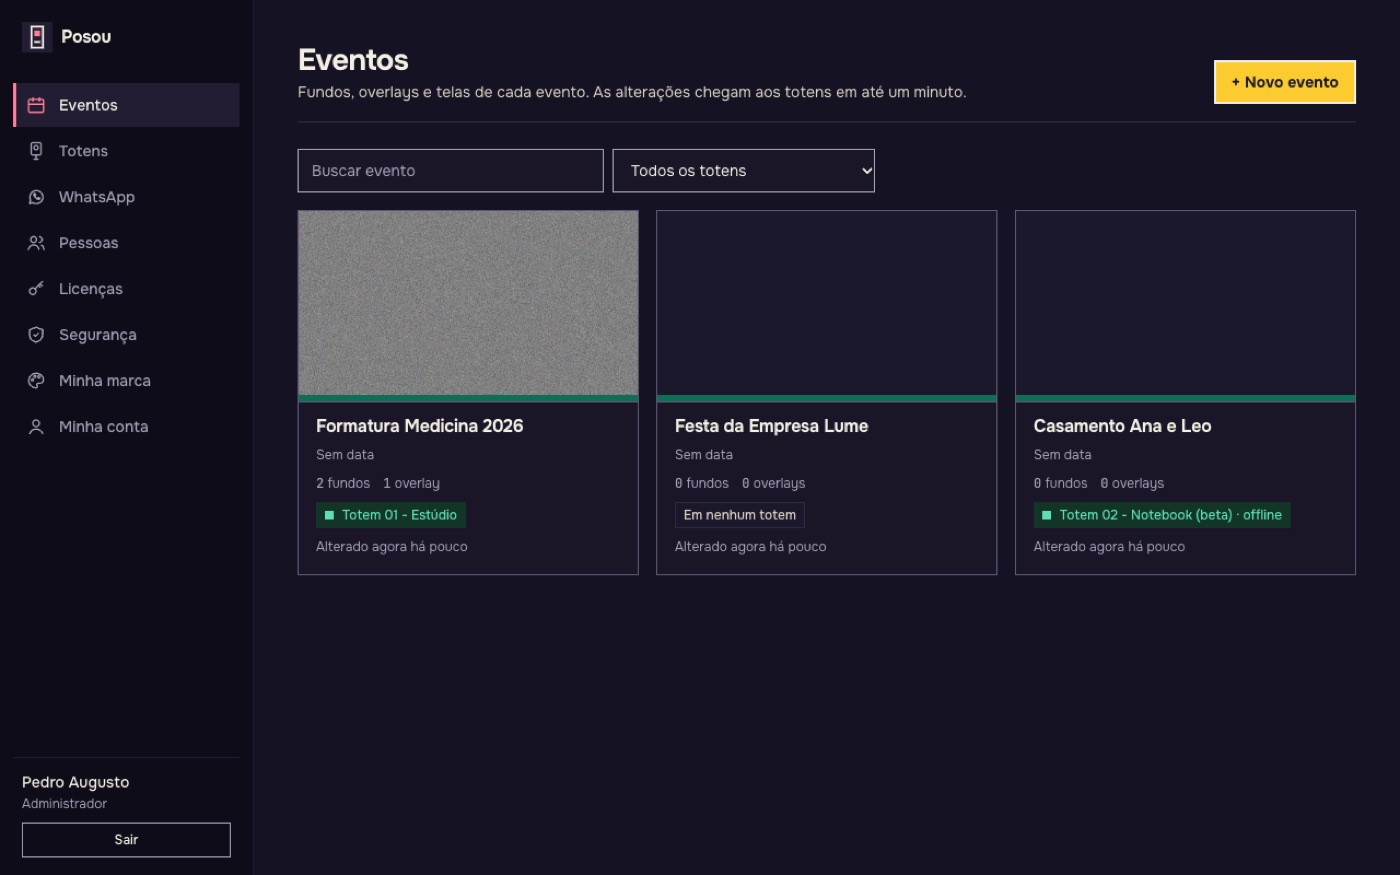Viewport: 1400px width, 875px height.
Task: Click "0 fundos" on Festa da Empresa Lume
Action: [x=702, y=483]
